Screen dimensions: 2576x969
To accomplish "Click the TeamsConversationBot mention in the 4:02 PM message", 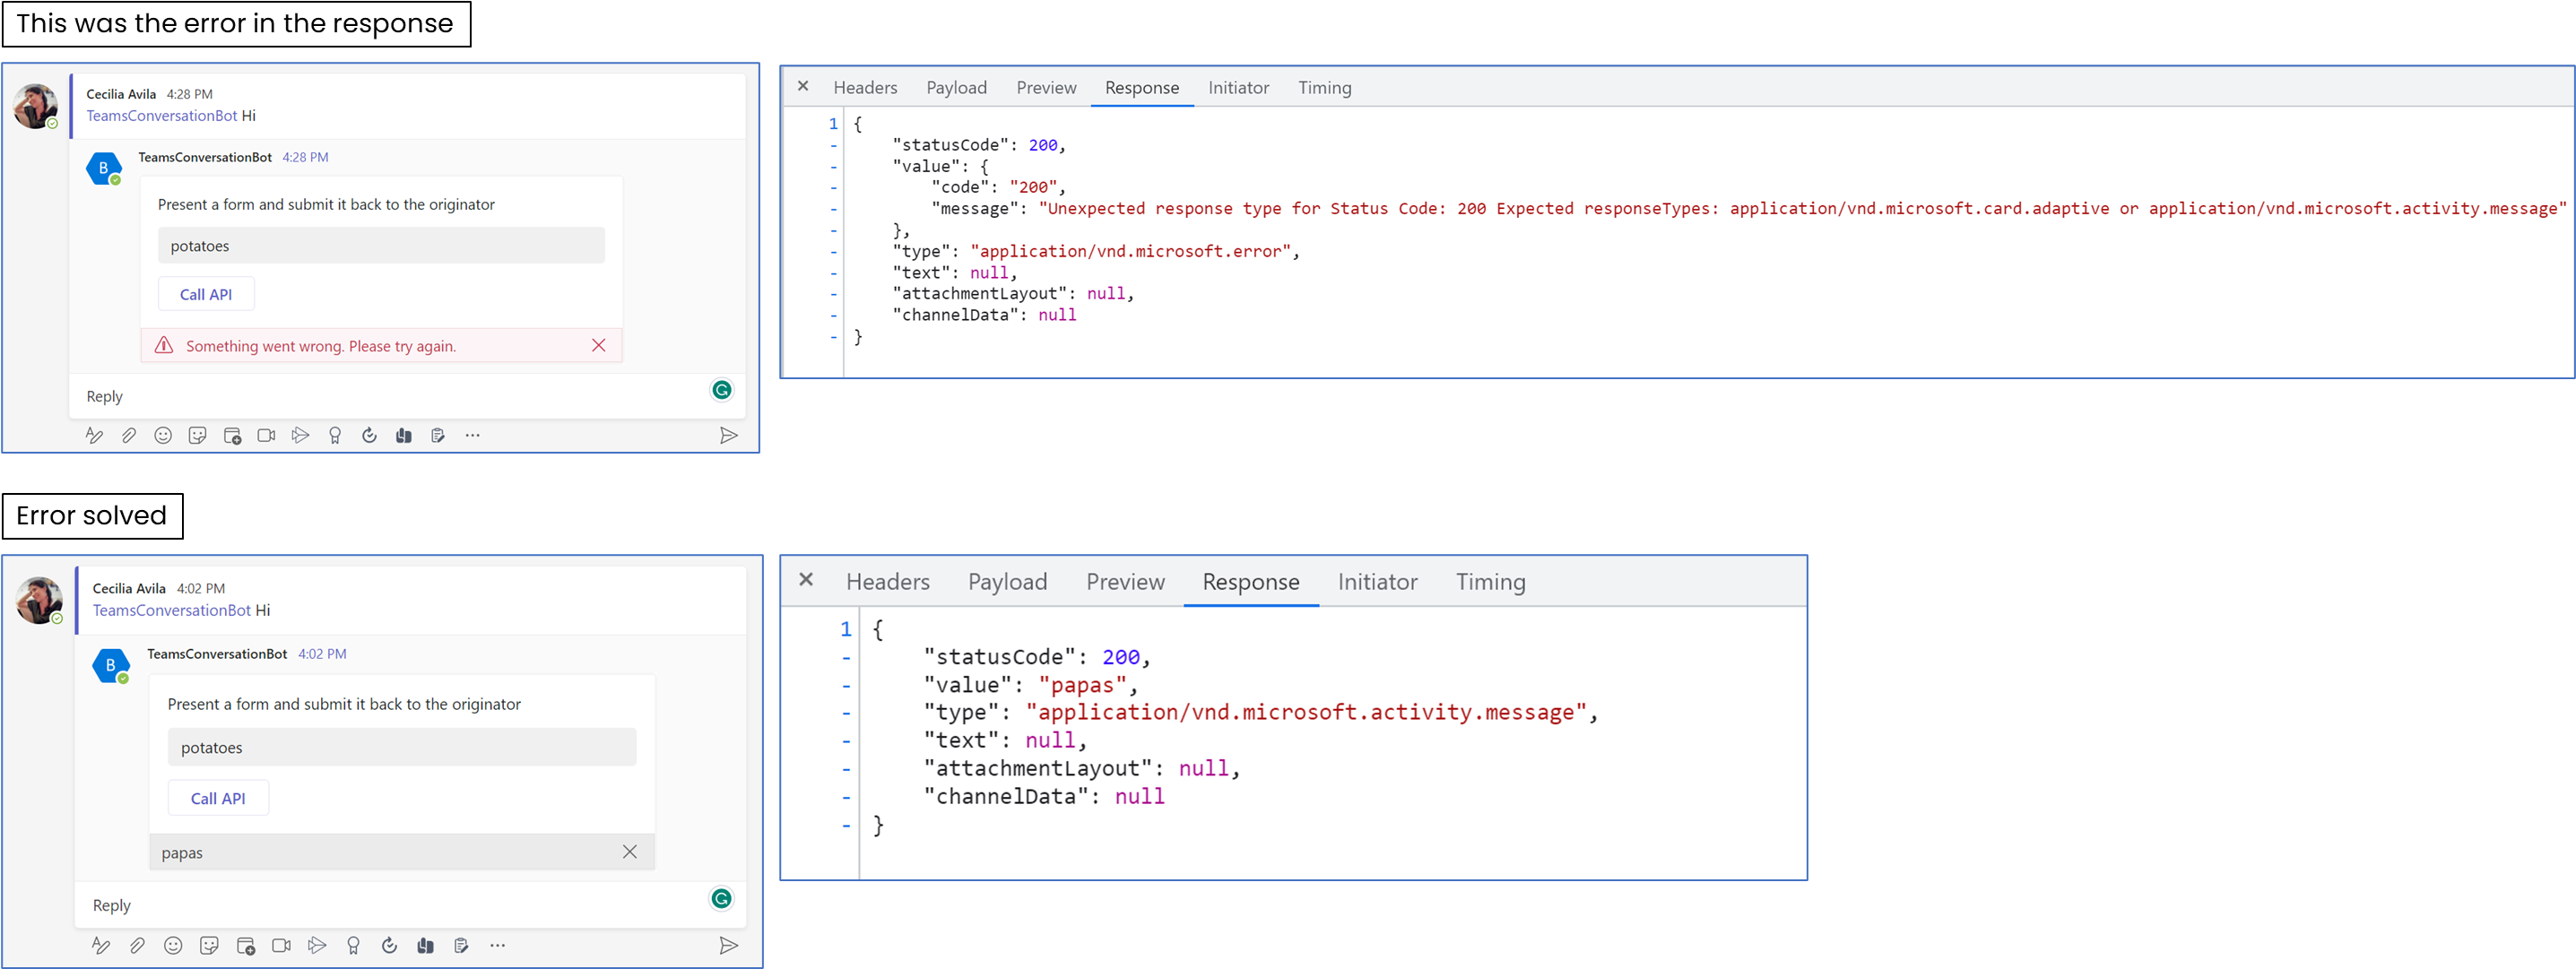I will pyautogui.click(x=171, y=610).
